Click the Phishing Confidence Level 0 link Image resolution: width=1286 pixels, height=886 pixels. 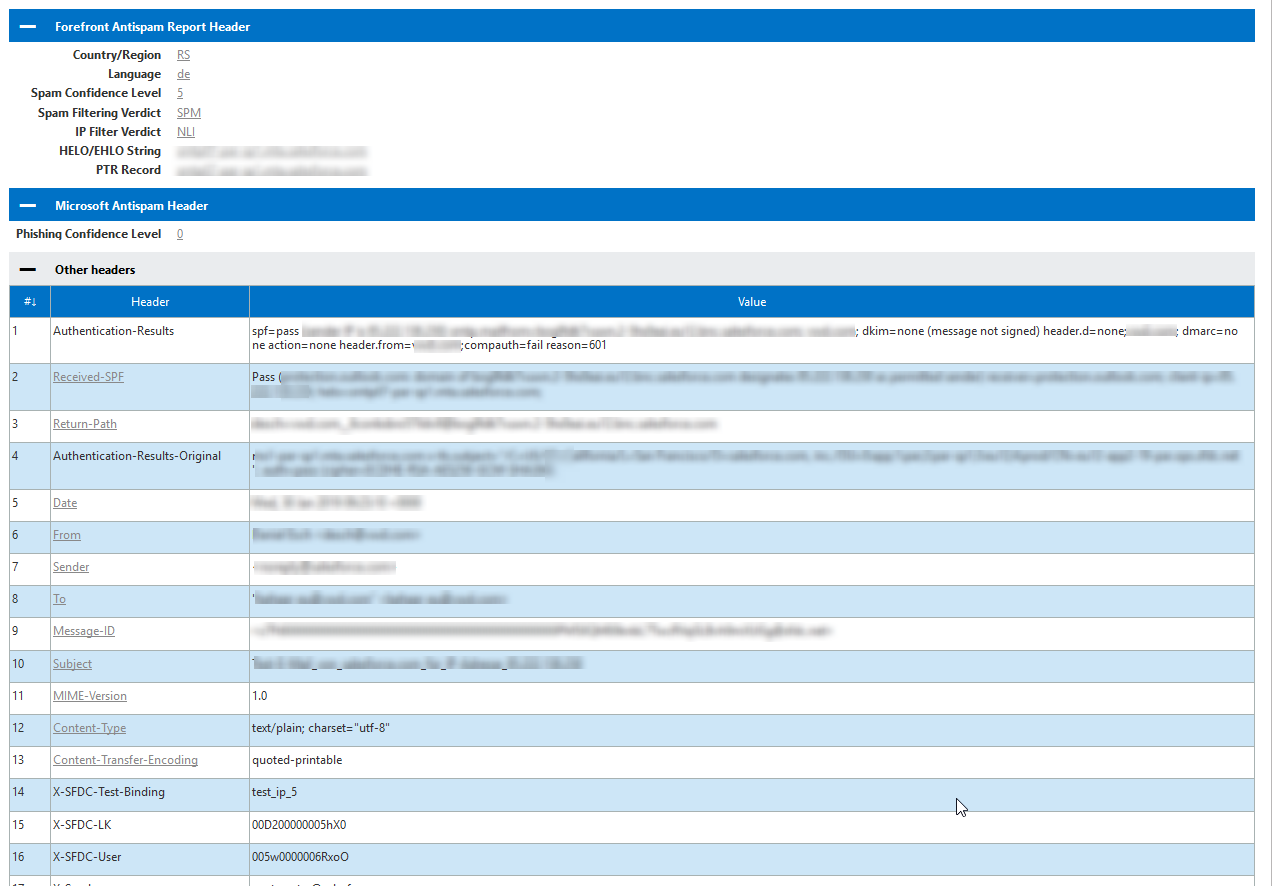[180, 233]
